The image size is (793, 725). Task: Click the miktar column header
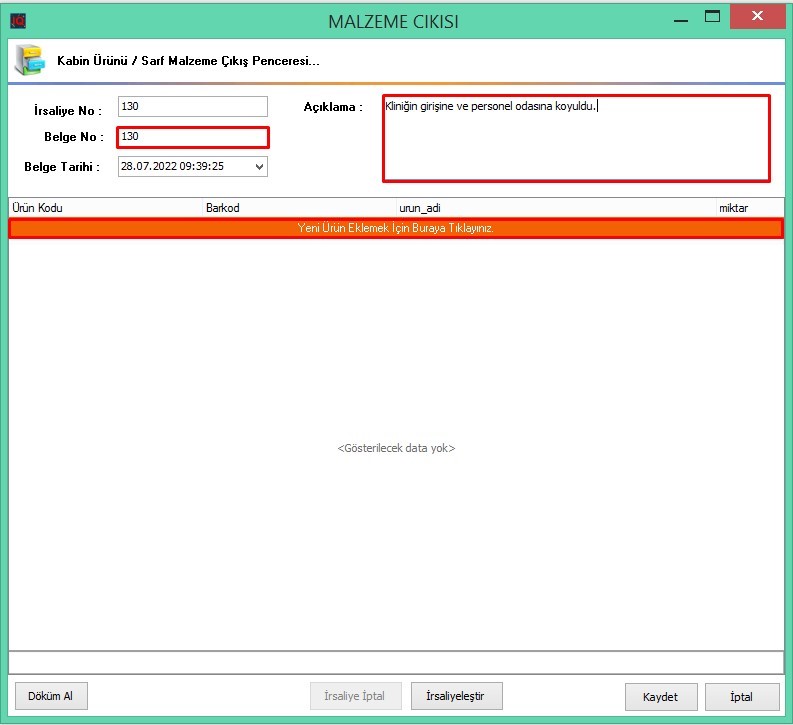733,208
